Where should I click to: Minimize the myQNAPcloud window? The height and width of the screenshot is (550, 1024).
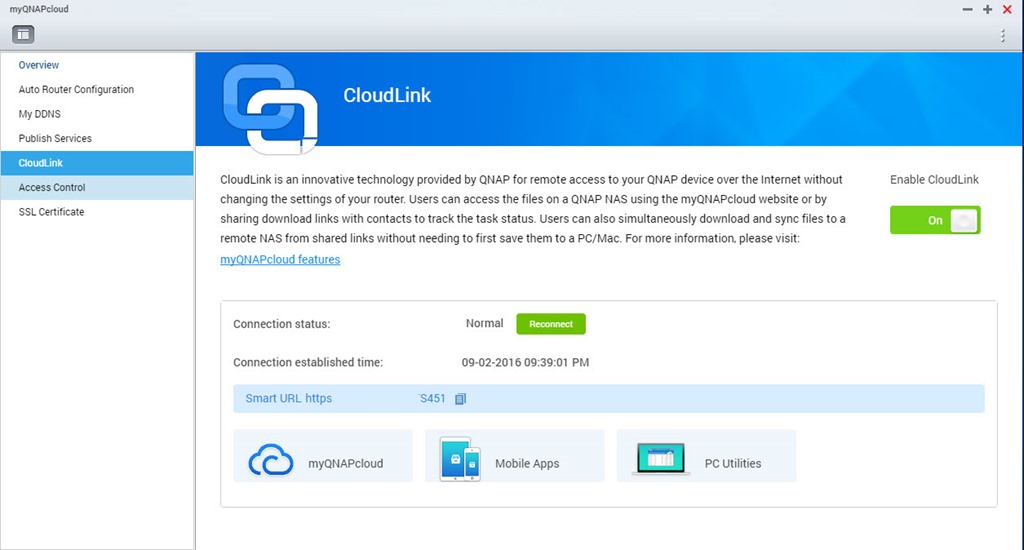pyautogui.click(x=967, y=9)
